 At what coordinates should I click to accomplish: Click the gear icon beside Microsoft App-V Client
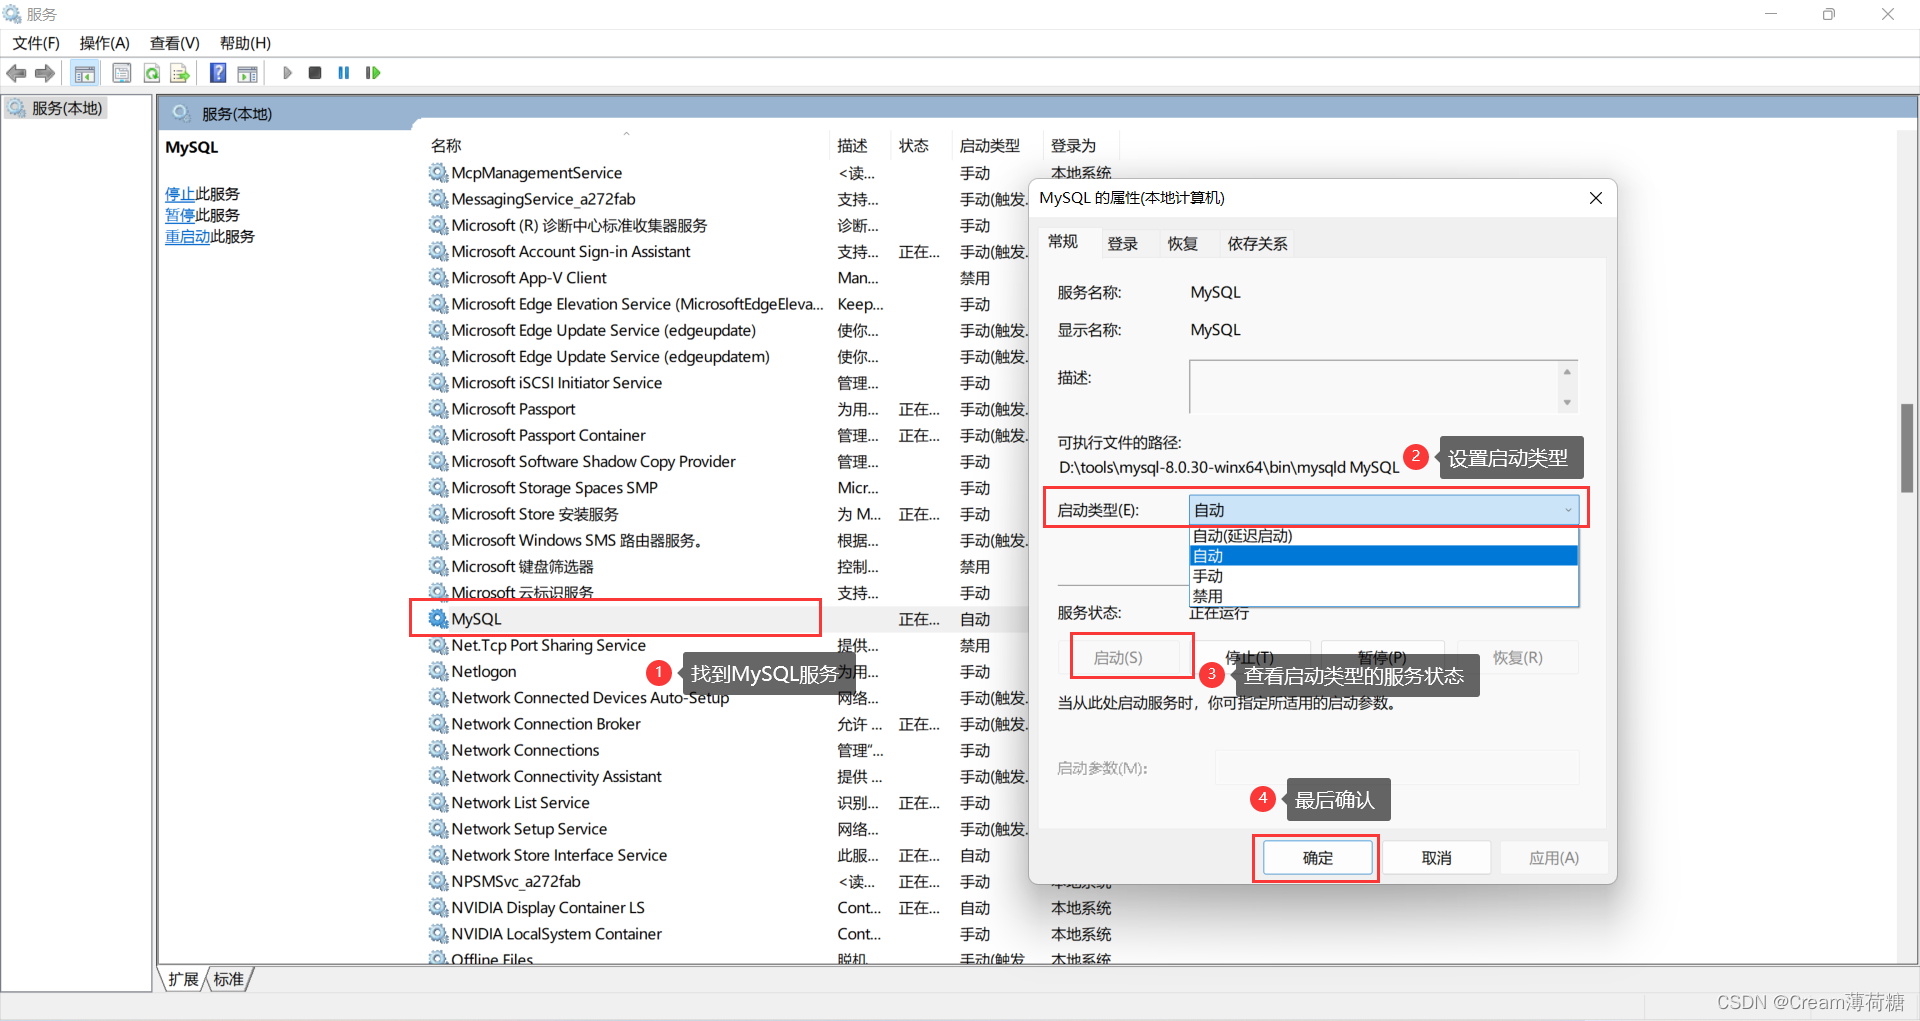point(438,278)
